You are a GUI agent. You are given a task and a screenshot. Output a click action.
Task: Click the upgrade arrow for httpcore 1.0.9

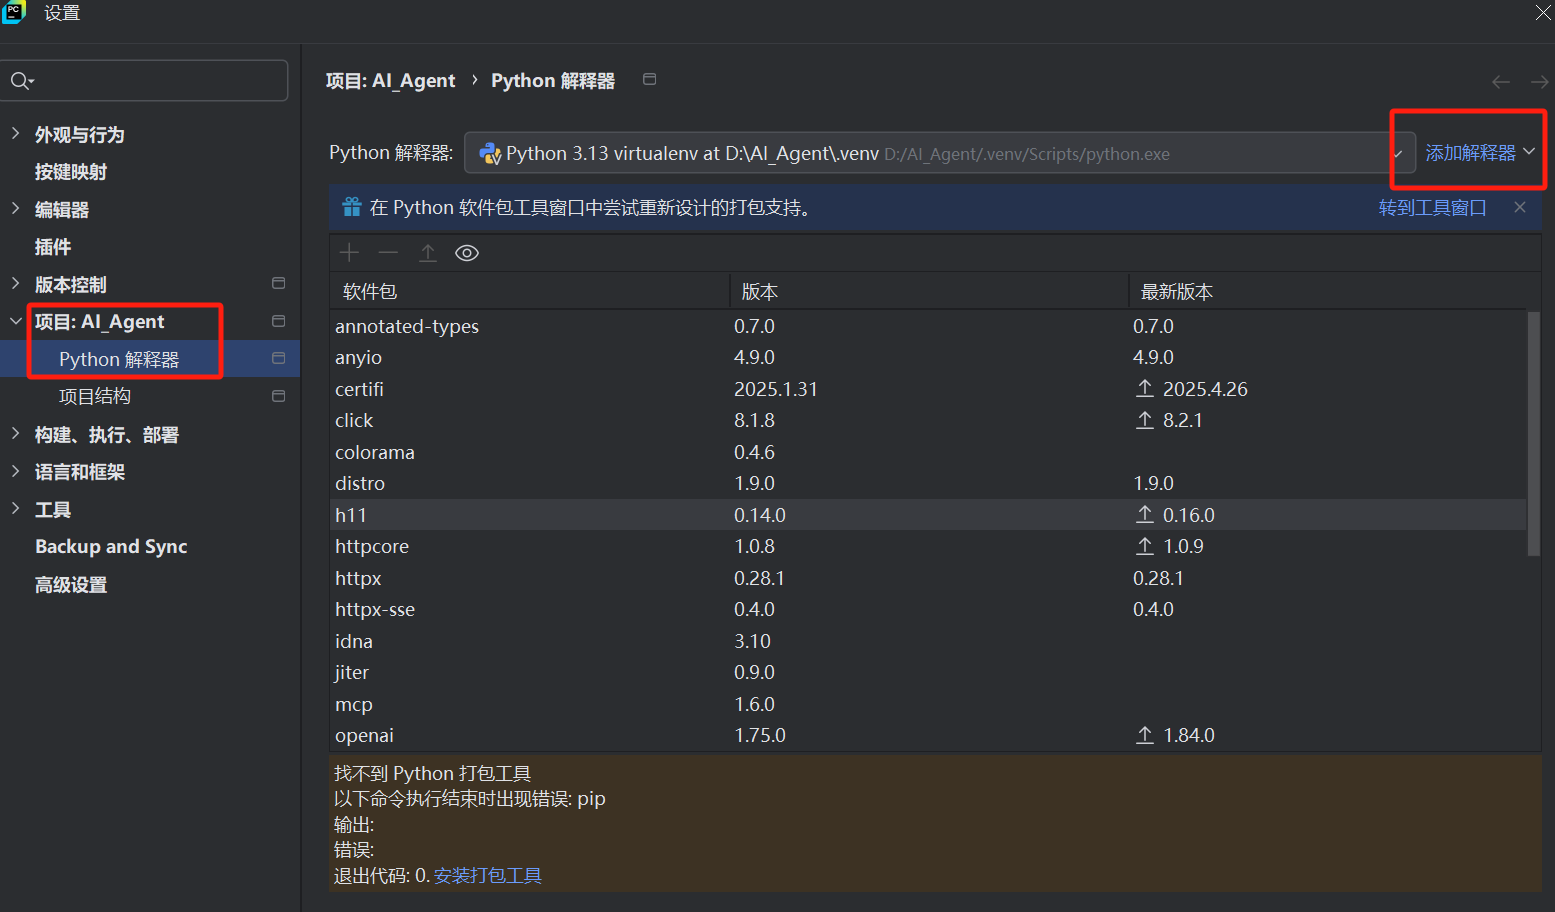(1145, 546)
